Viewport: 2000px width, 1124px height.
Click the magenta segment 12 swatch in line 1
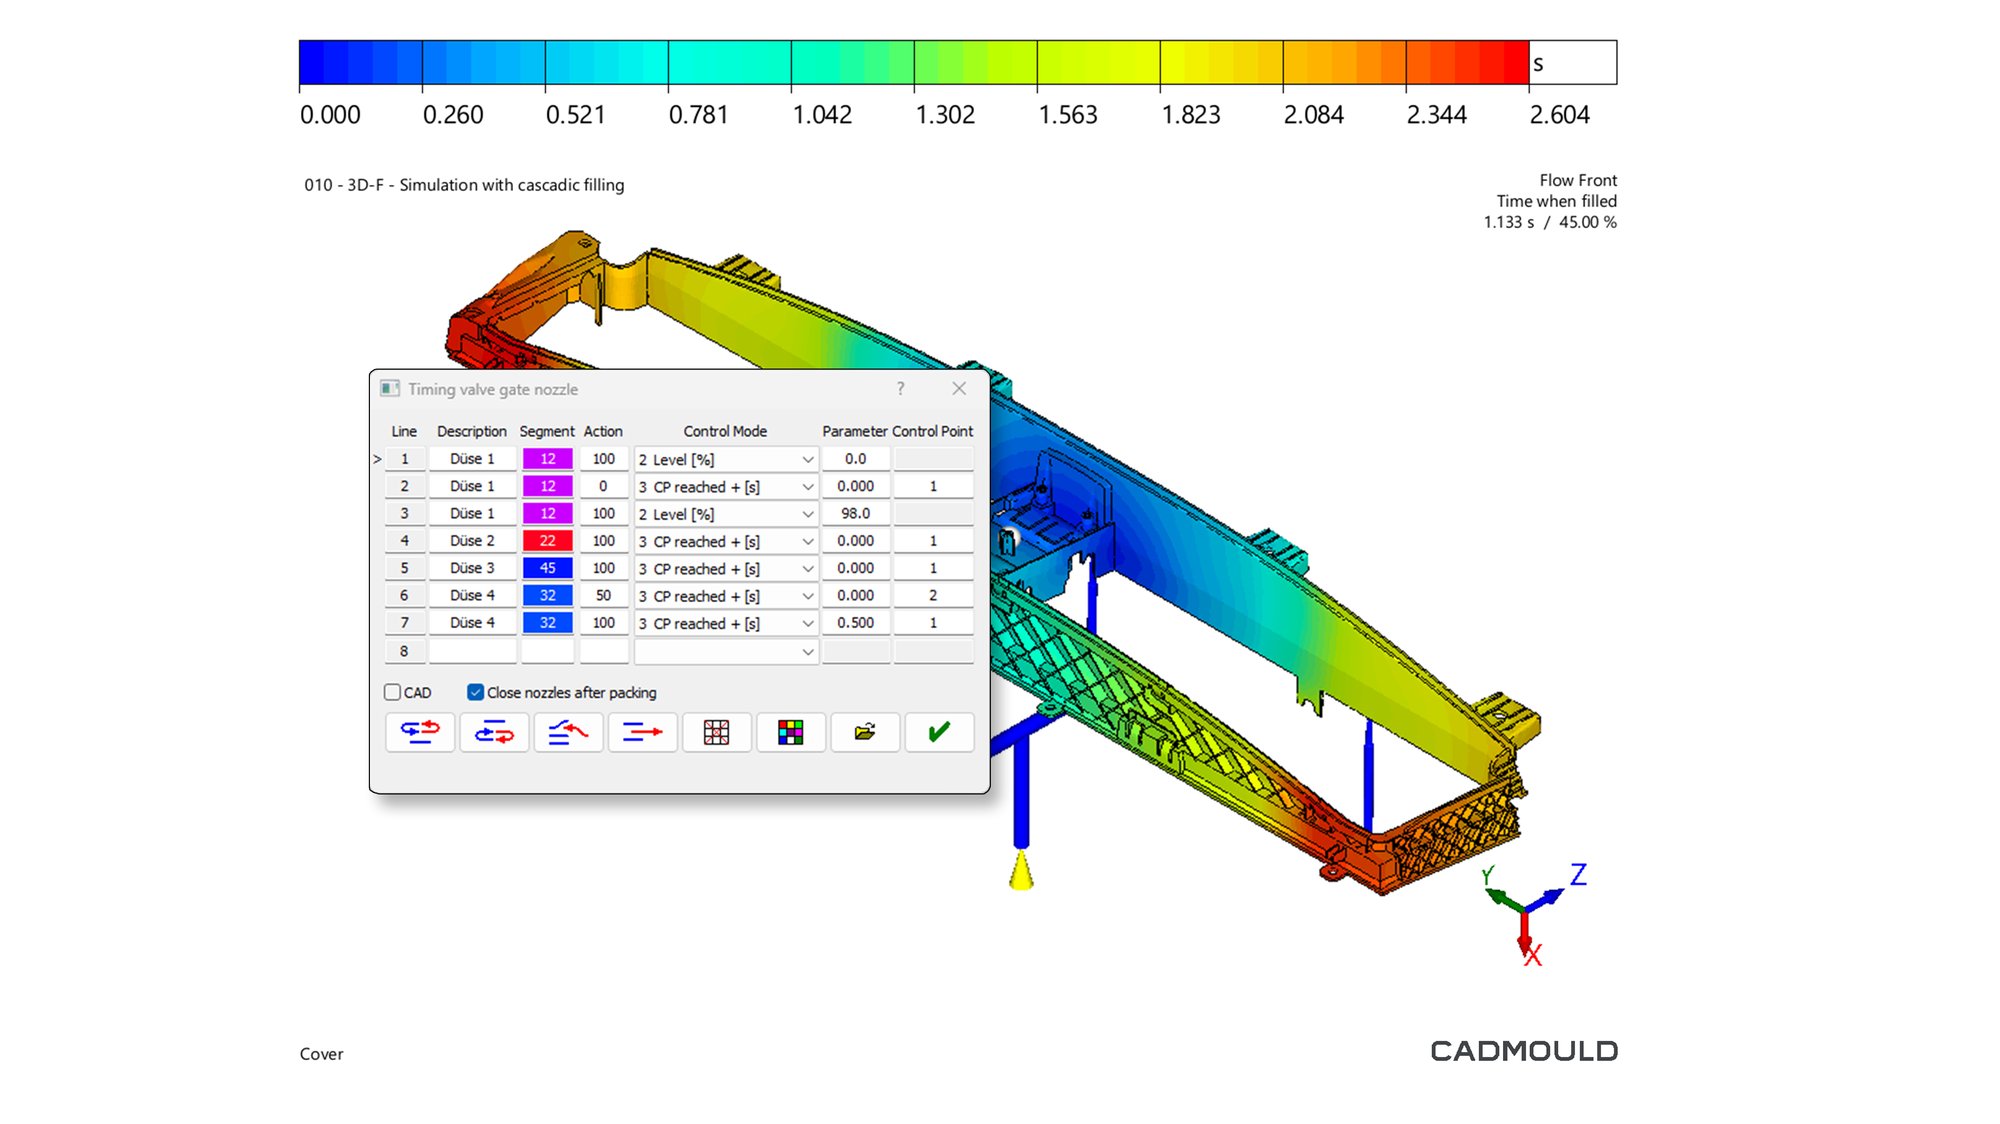pos(547,459)
